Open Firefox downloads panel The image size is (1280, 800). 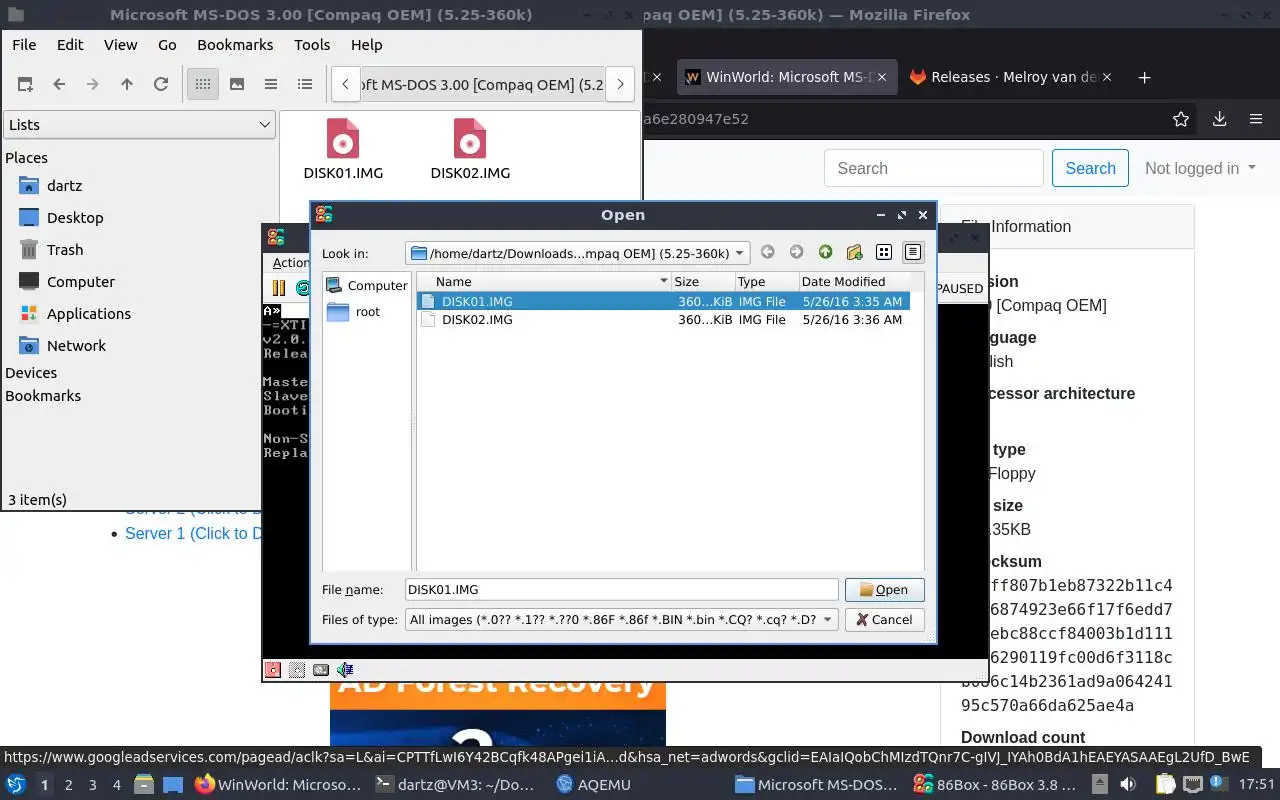(1219, 119)
